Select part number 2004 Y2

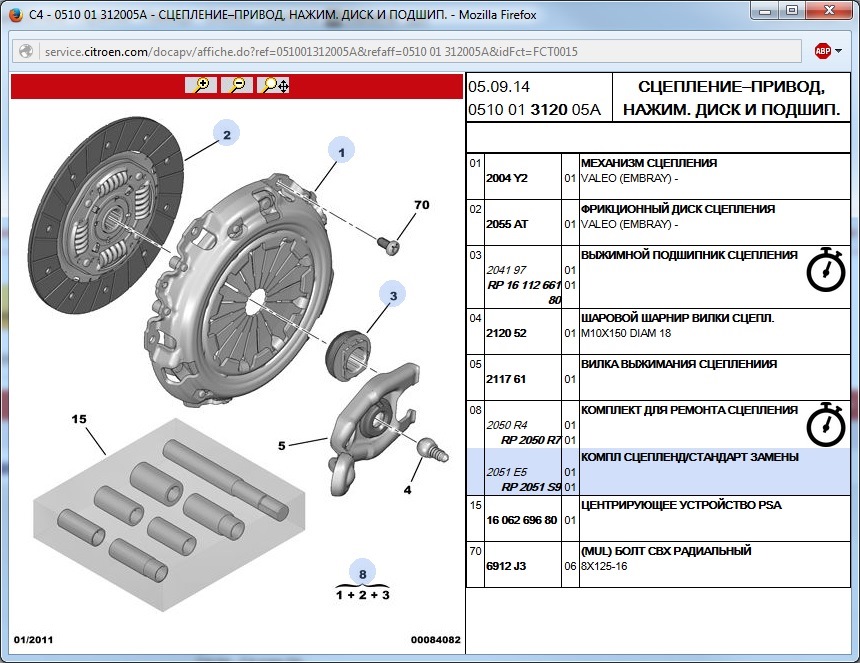[507, 178]
